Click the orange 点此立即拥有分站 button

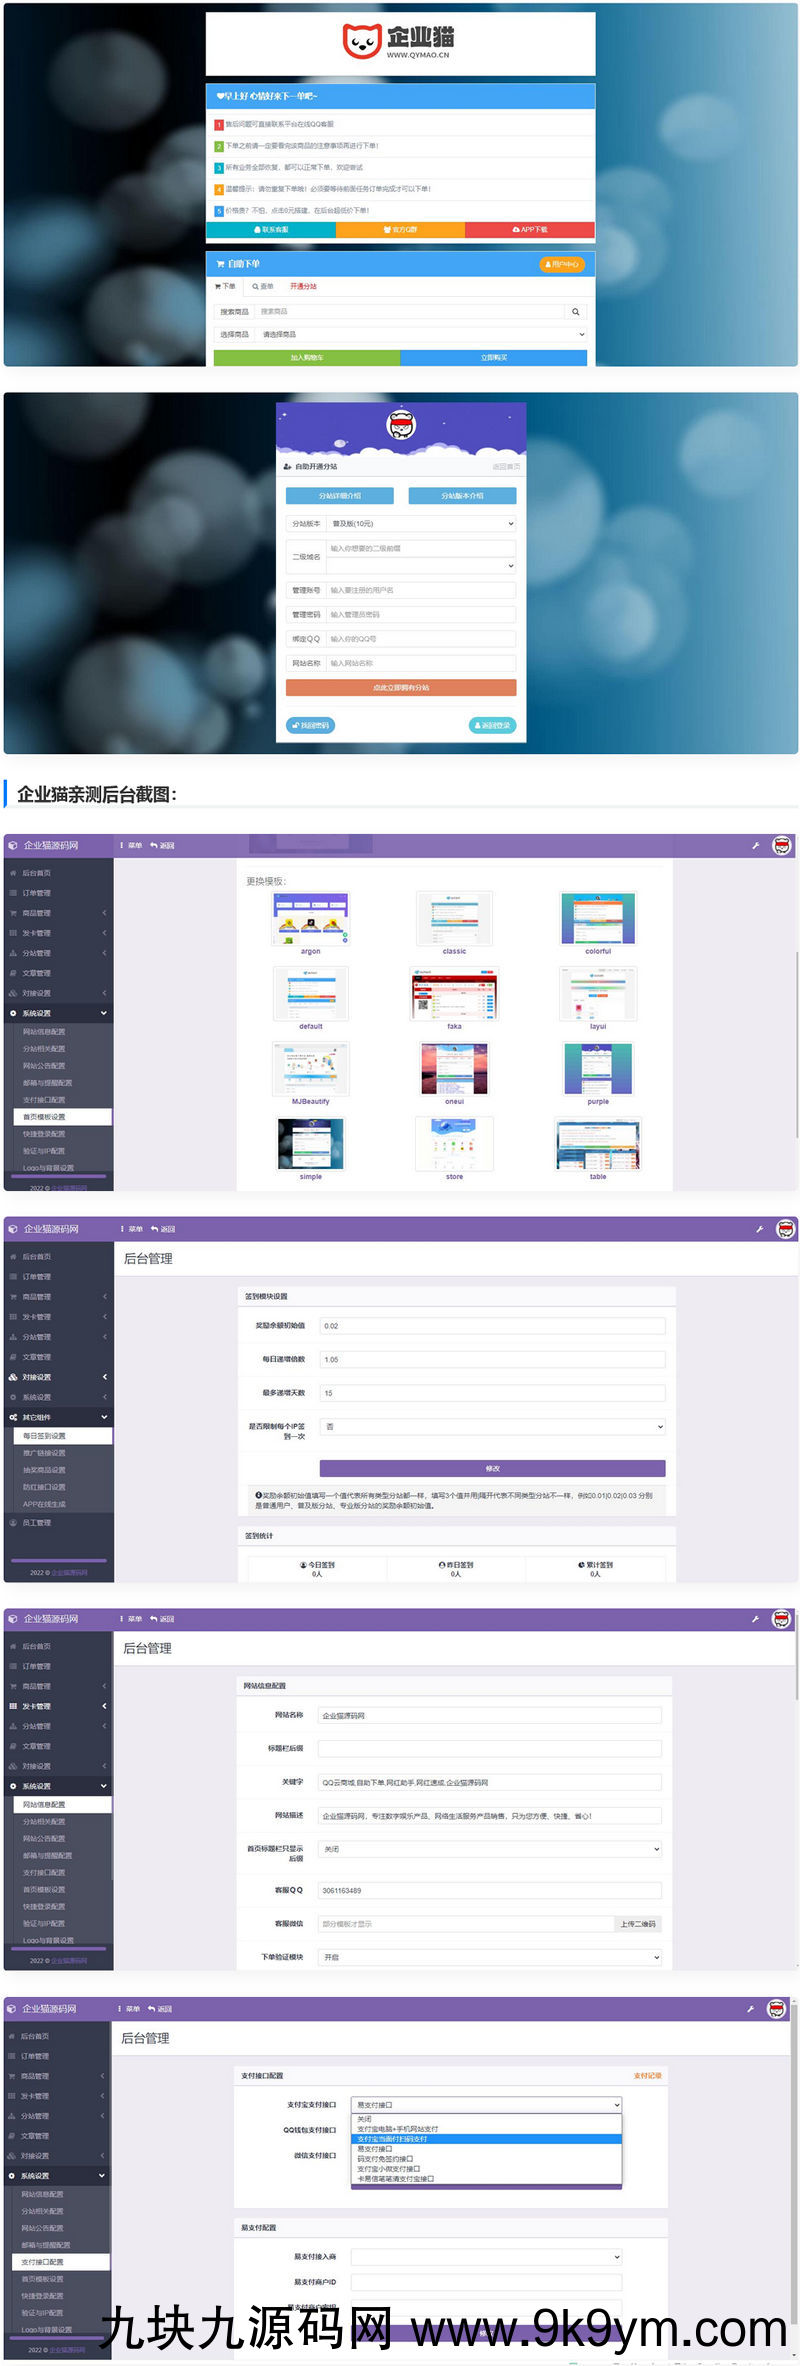(x=401, y=688)
